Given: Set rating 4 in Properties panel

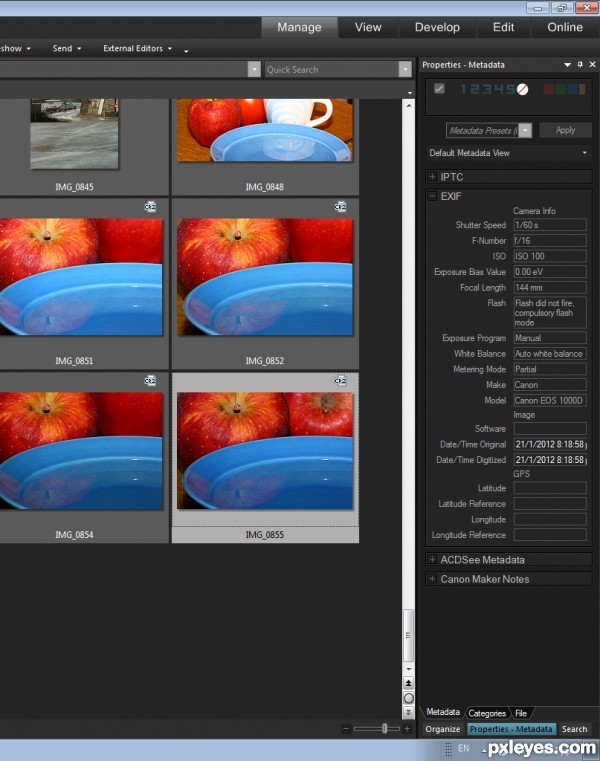Looking at the screenshot, I should click(497, 89).
